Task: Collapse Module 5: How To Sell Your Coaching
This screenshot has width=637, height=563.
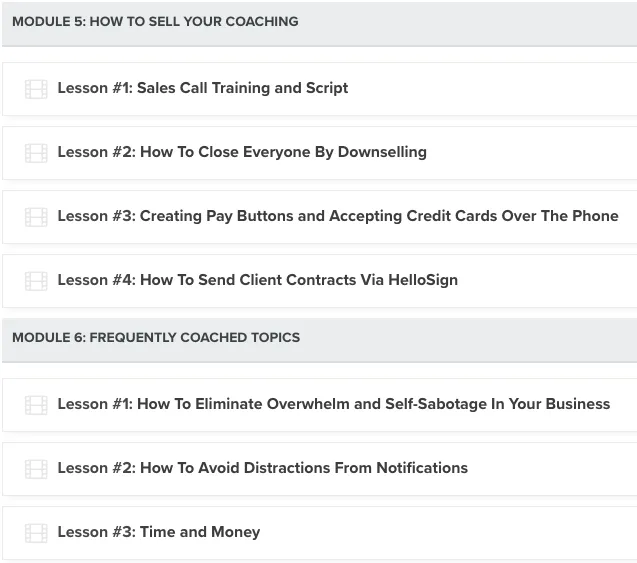Action: click(155, 21)
